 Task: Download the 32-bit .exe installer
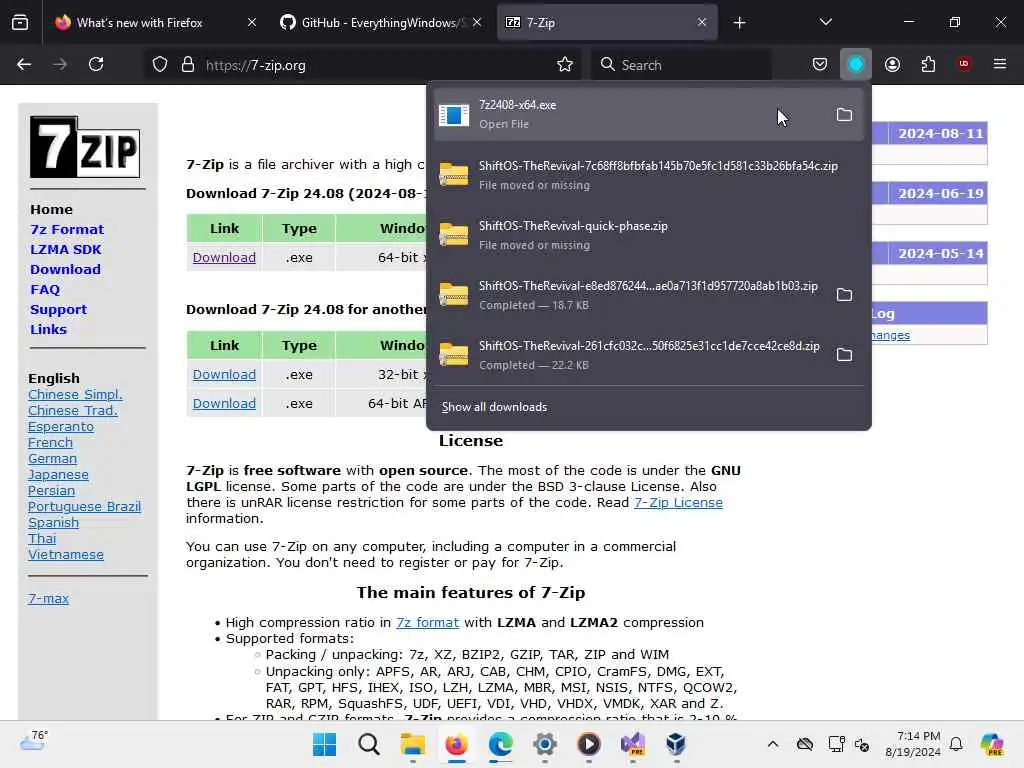point(224,374)
